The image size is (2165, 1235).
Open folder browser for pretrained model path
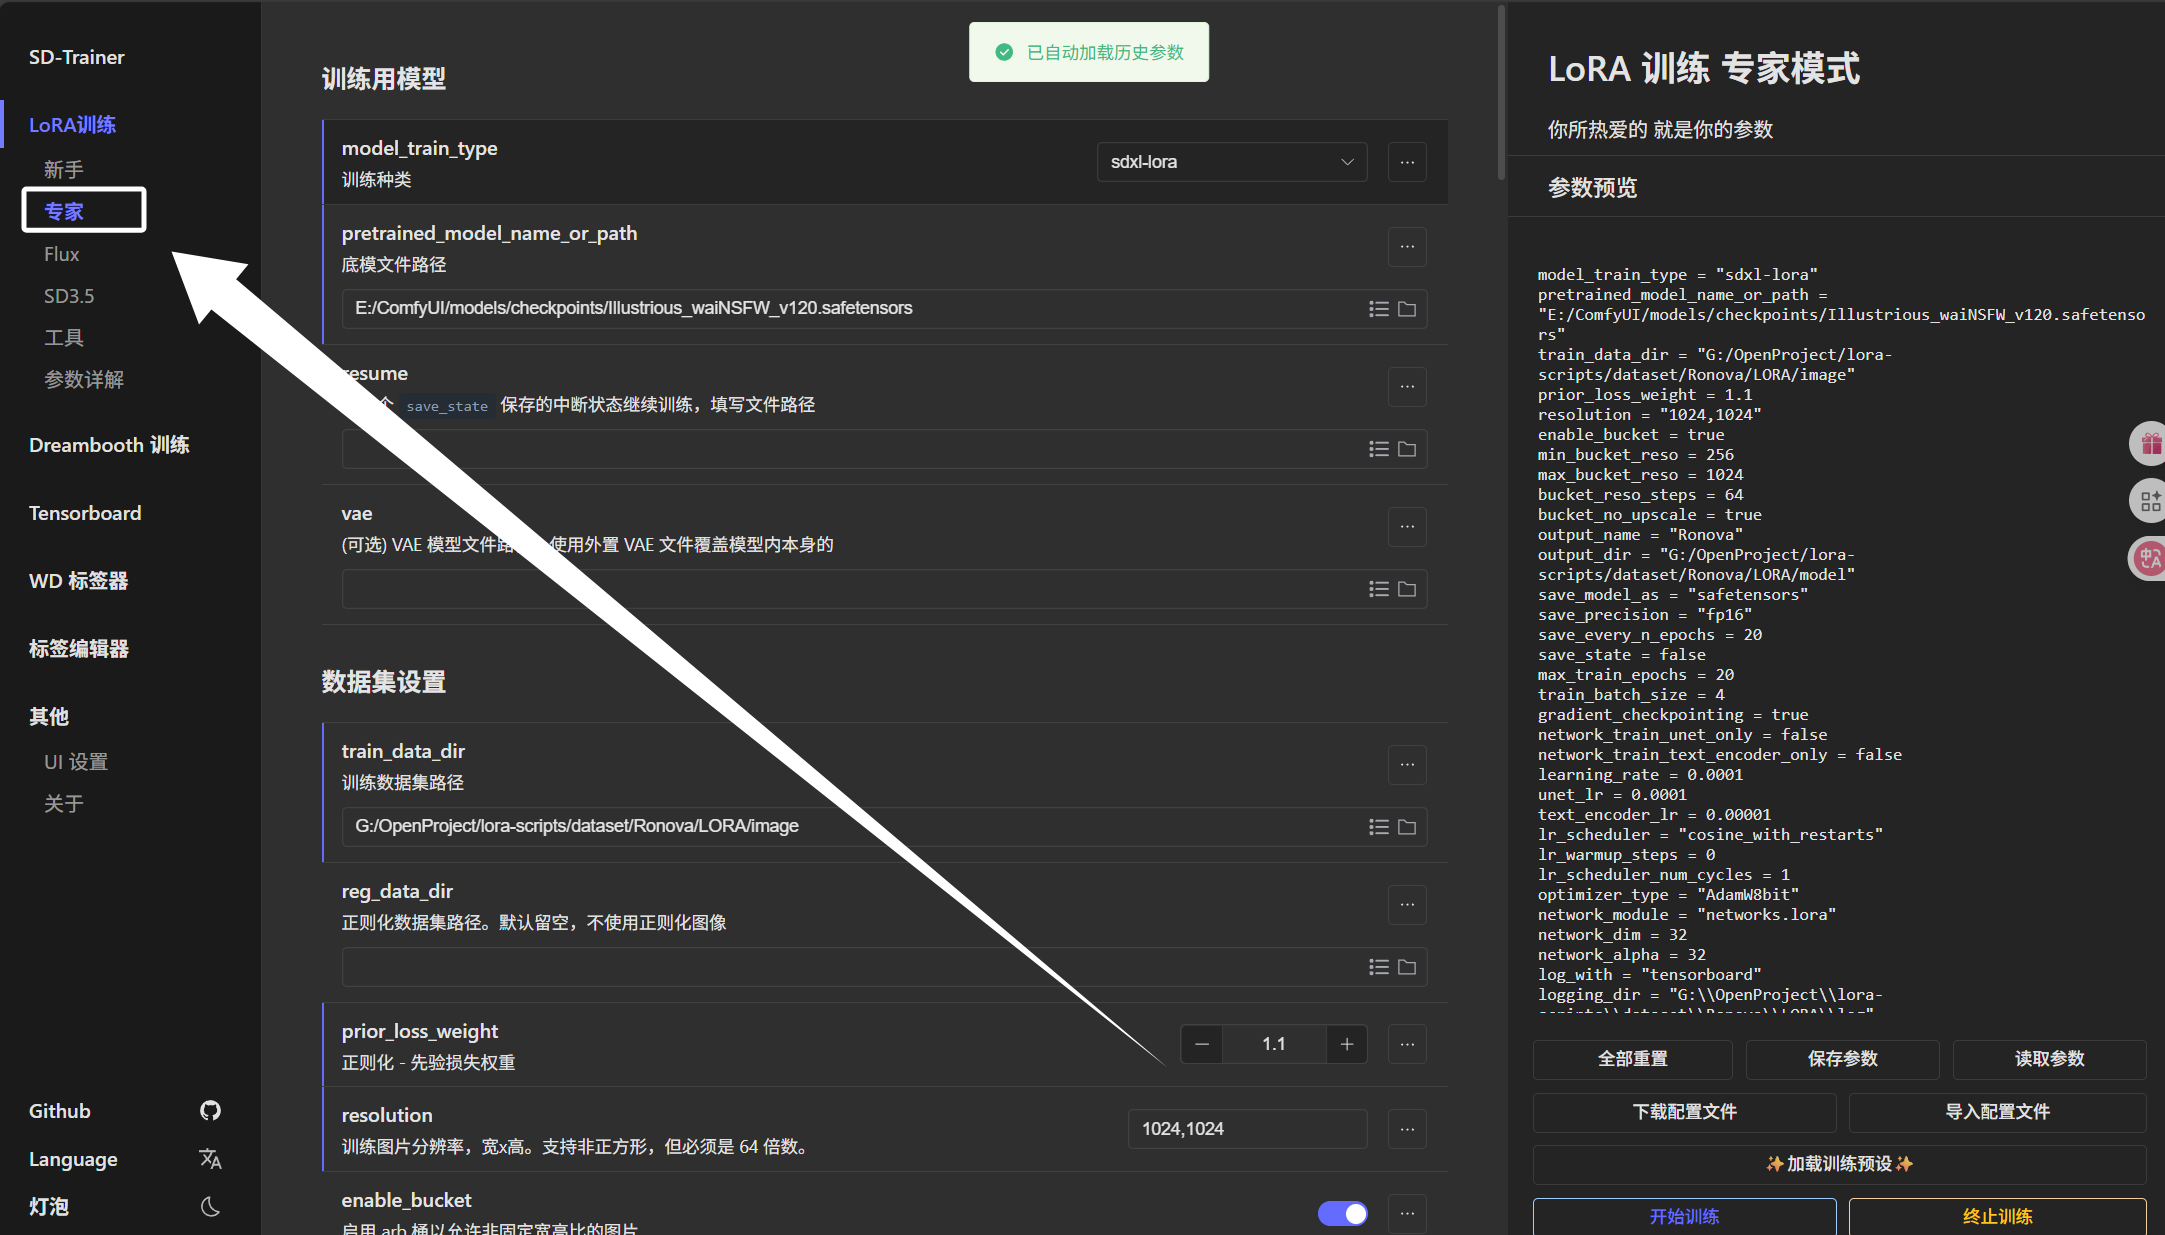pyautogui.click(x=1407, y=309)
